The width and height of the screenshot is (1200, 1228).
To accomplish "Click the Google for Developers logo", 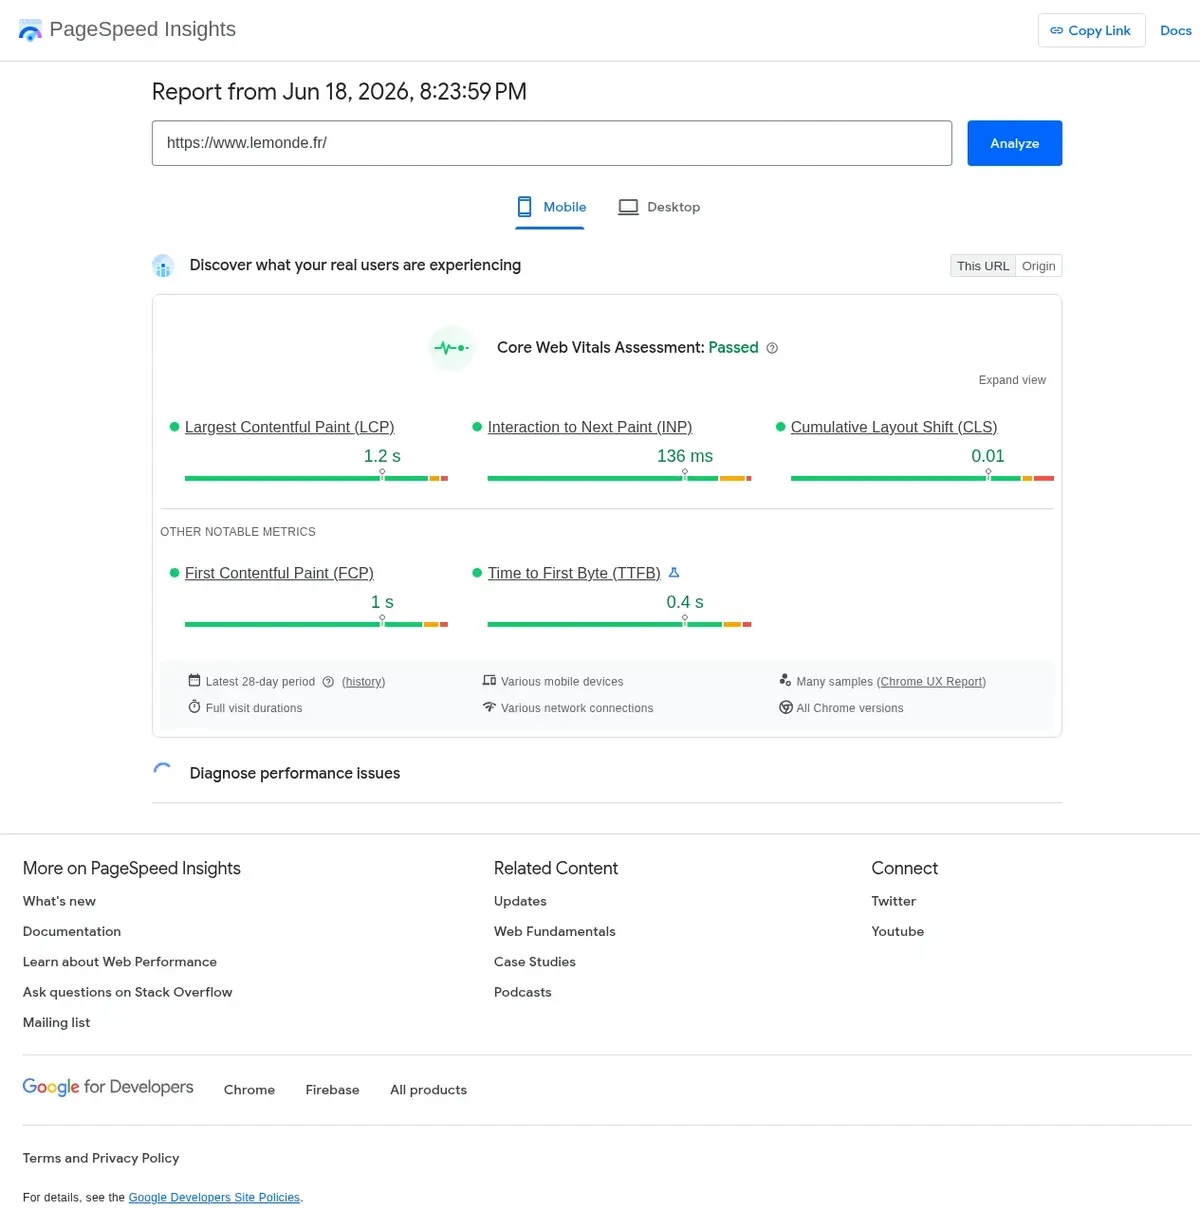I will (108, 1087).
